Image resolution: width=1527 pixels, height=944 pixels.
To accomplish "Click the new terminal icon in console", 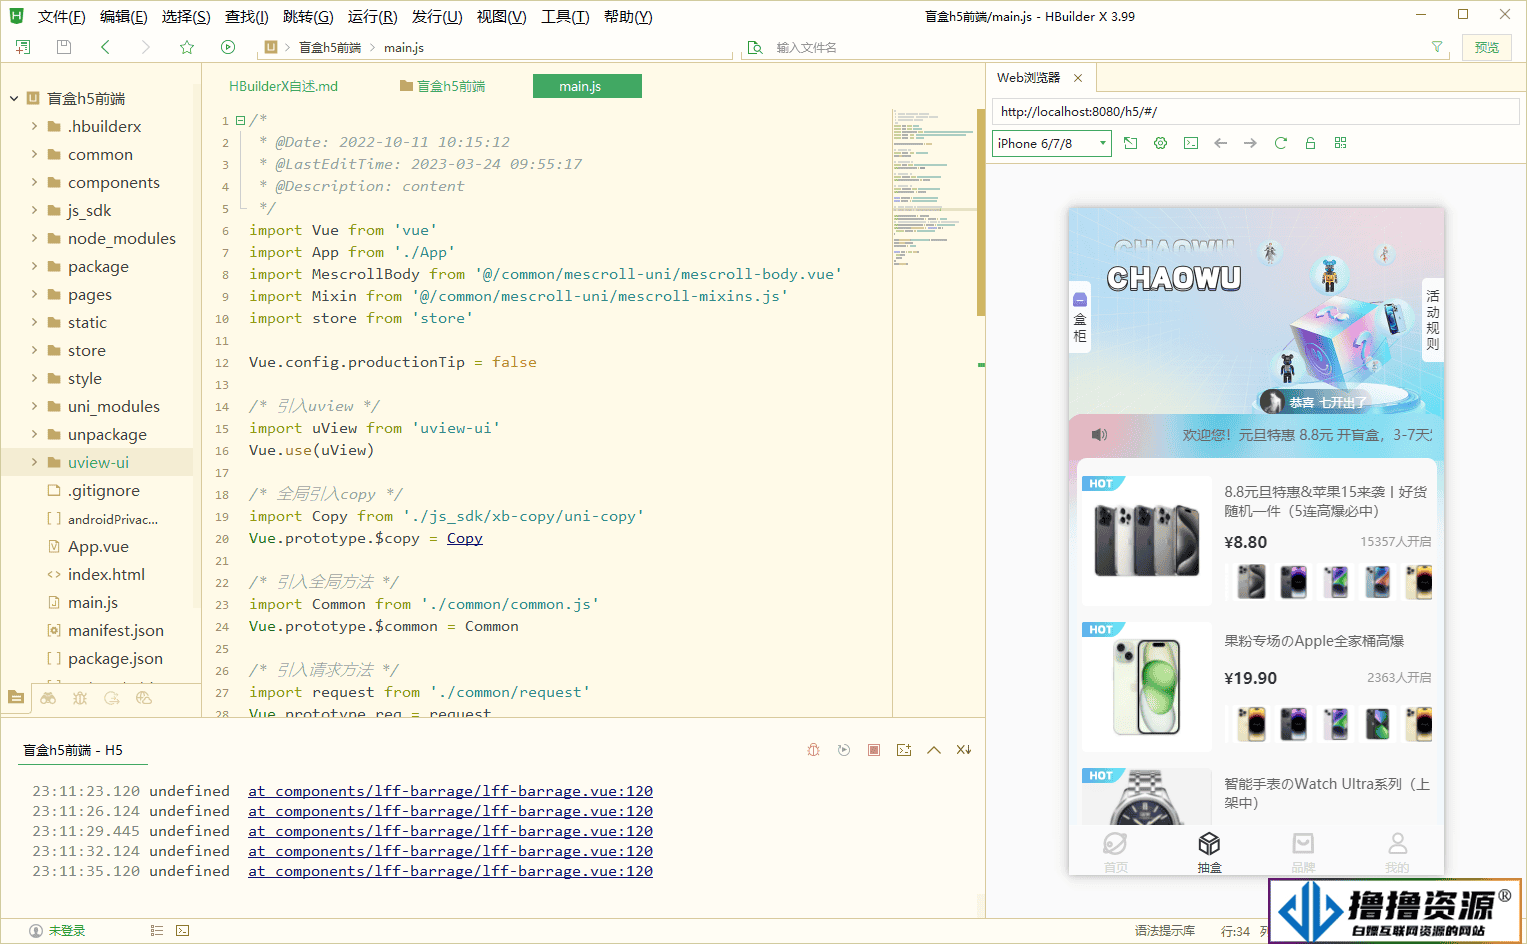I will coord(904,750).
